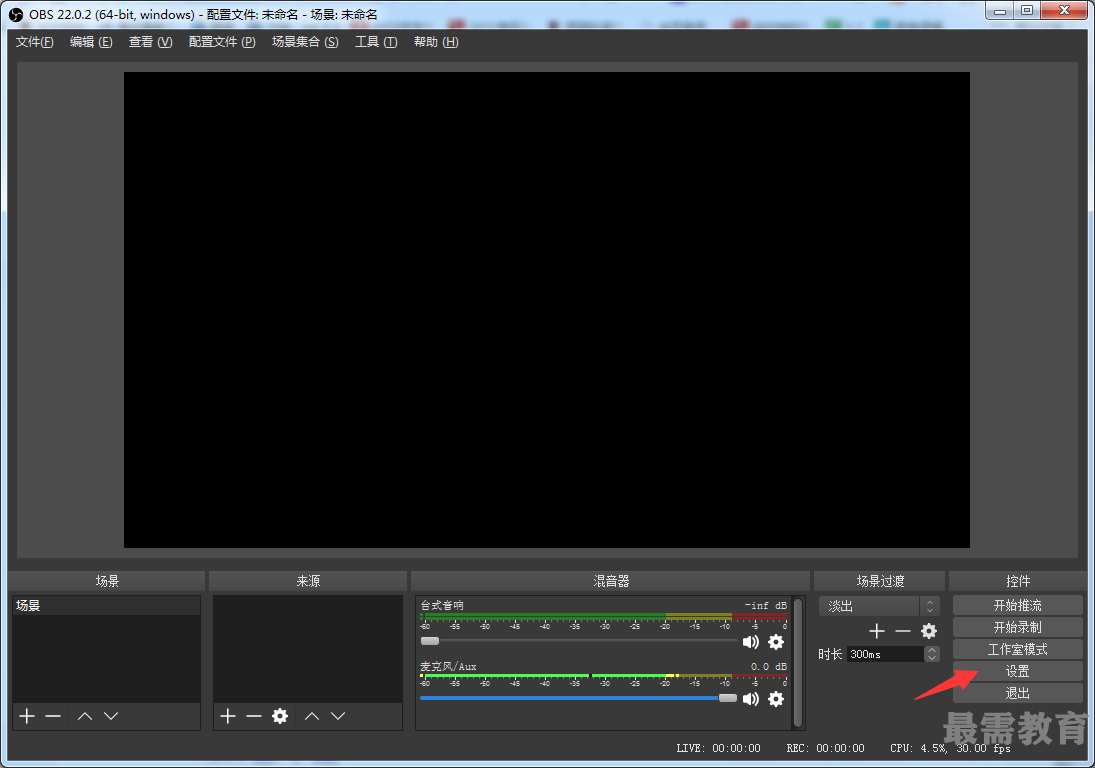
Task: Click the 场景过渡 panel header
Action: tap(880, 581)
